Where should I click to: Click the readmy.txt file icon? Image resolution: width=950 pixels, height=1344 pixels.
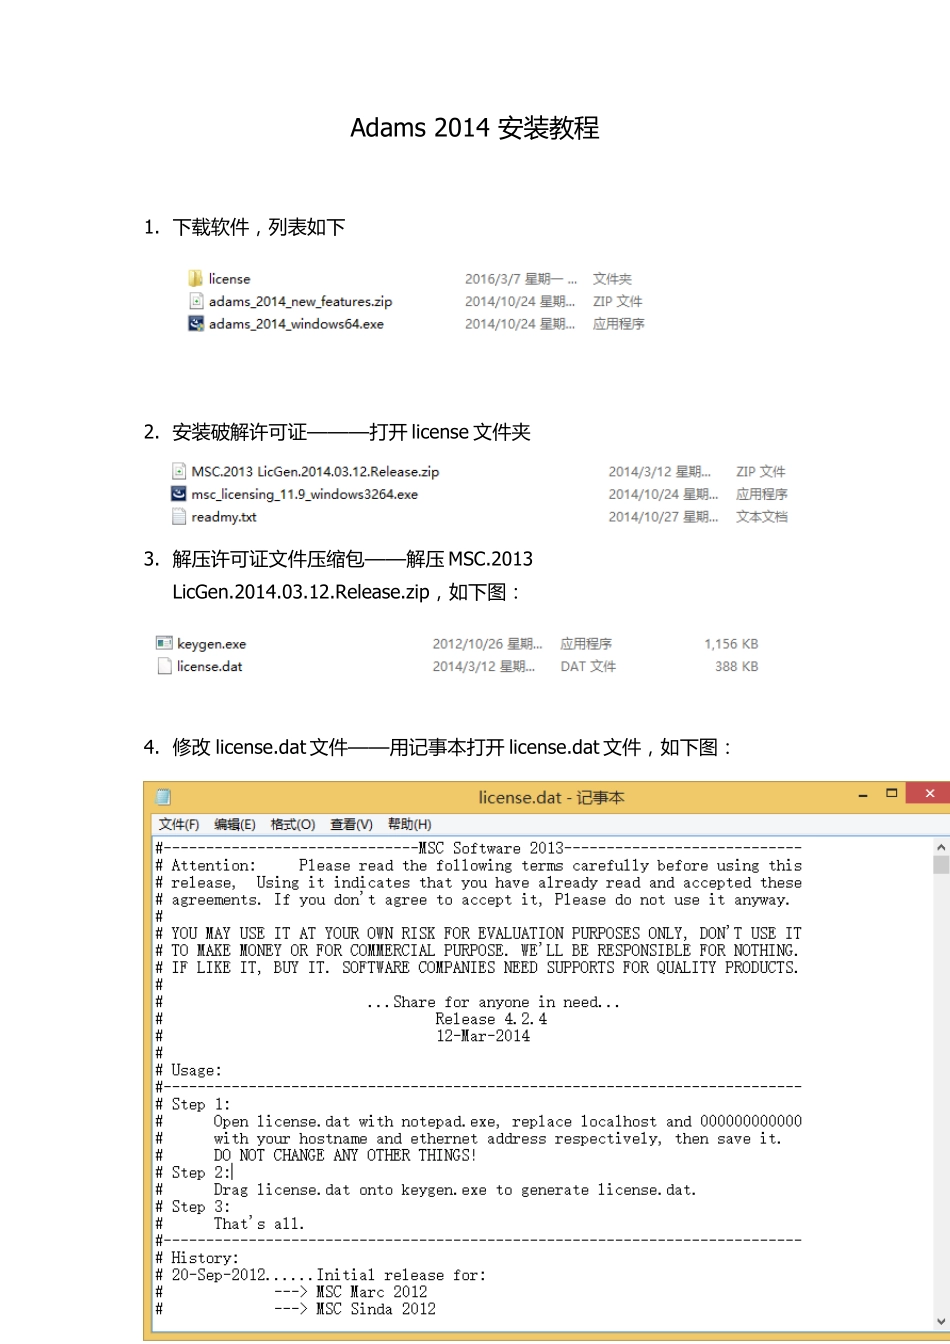pyautogui.click(x=179, y=517)
